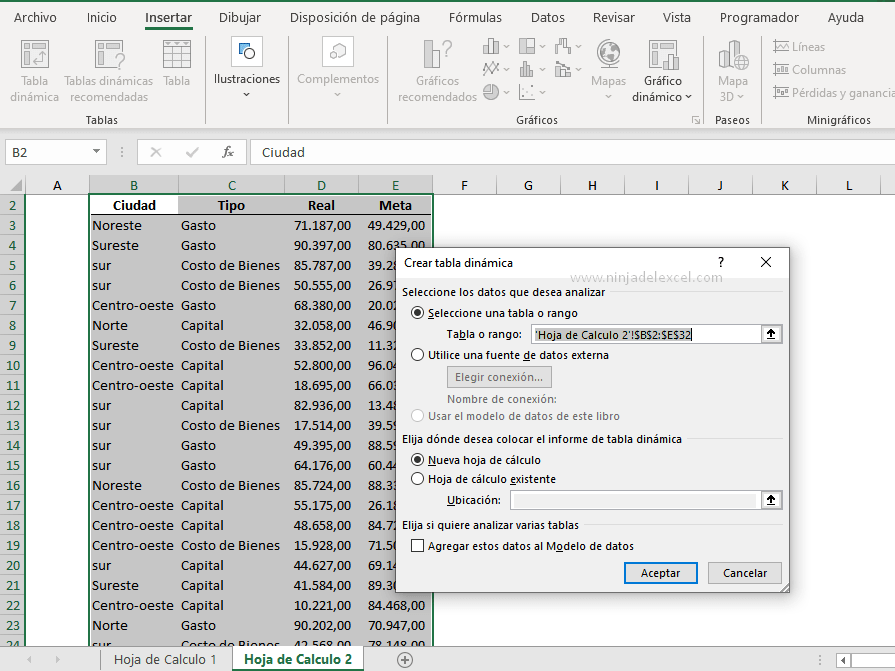Click the Mapa 3D icon
Image resolution: width=895 pixels, height=671 pixels.
[x=733, y=56]
